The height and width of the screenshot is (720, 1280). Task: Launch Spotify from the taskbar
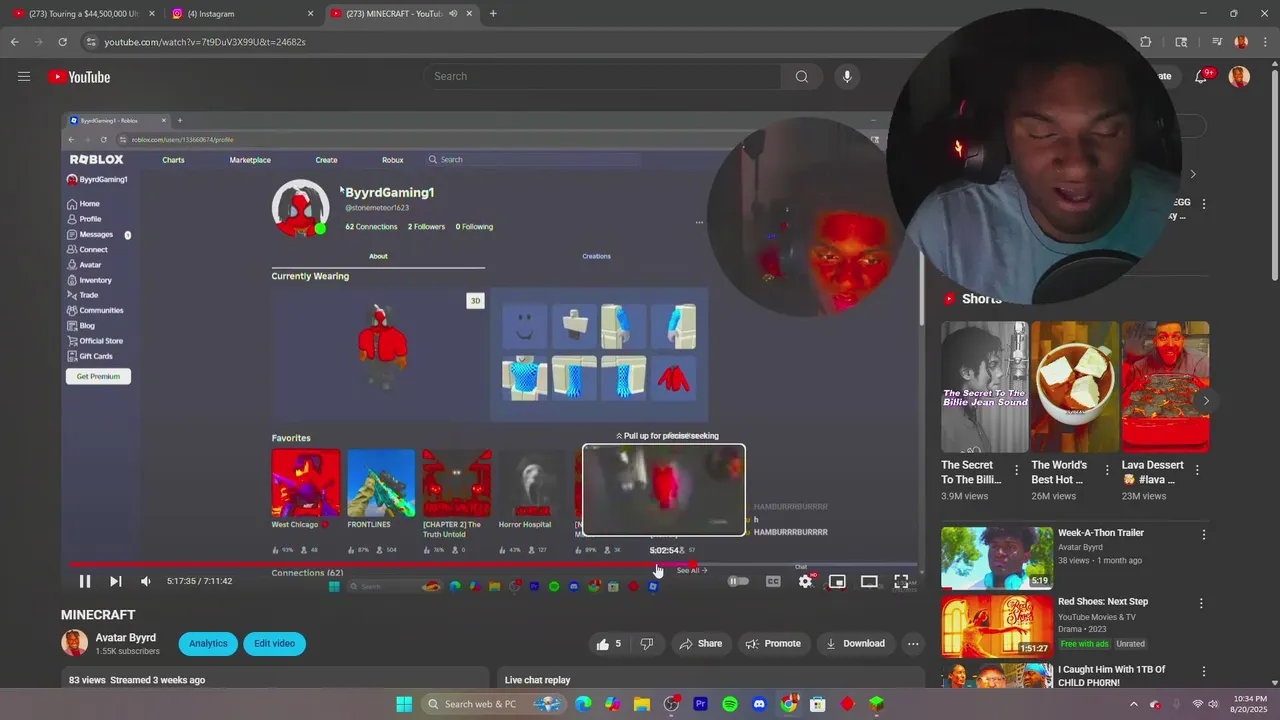click(x=730, y=704)
